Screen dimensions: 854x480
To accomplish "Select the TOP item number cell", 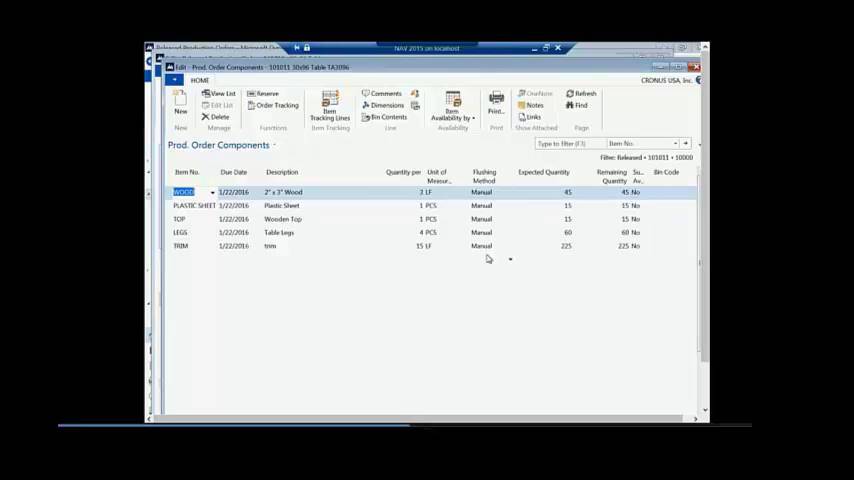I will click(179, 219).
